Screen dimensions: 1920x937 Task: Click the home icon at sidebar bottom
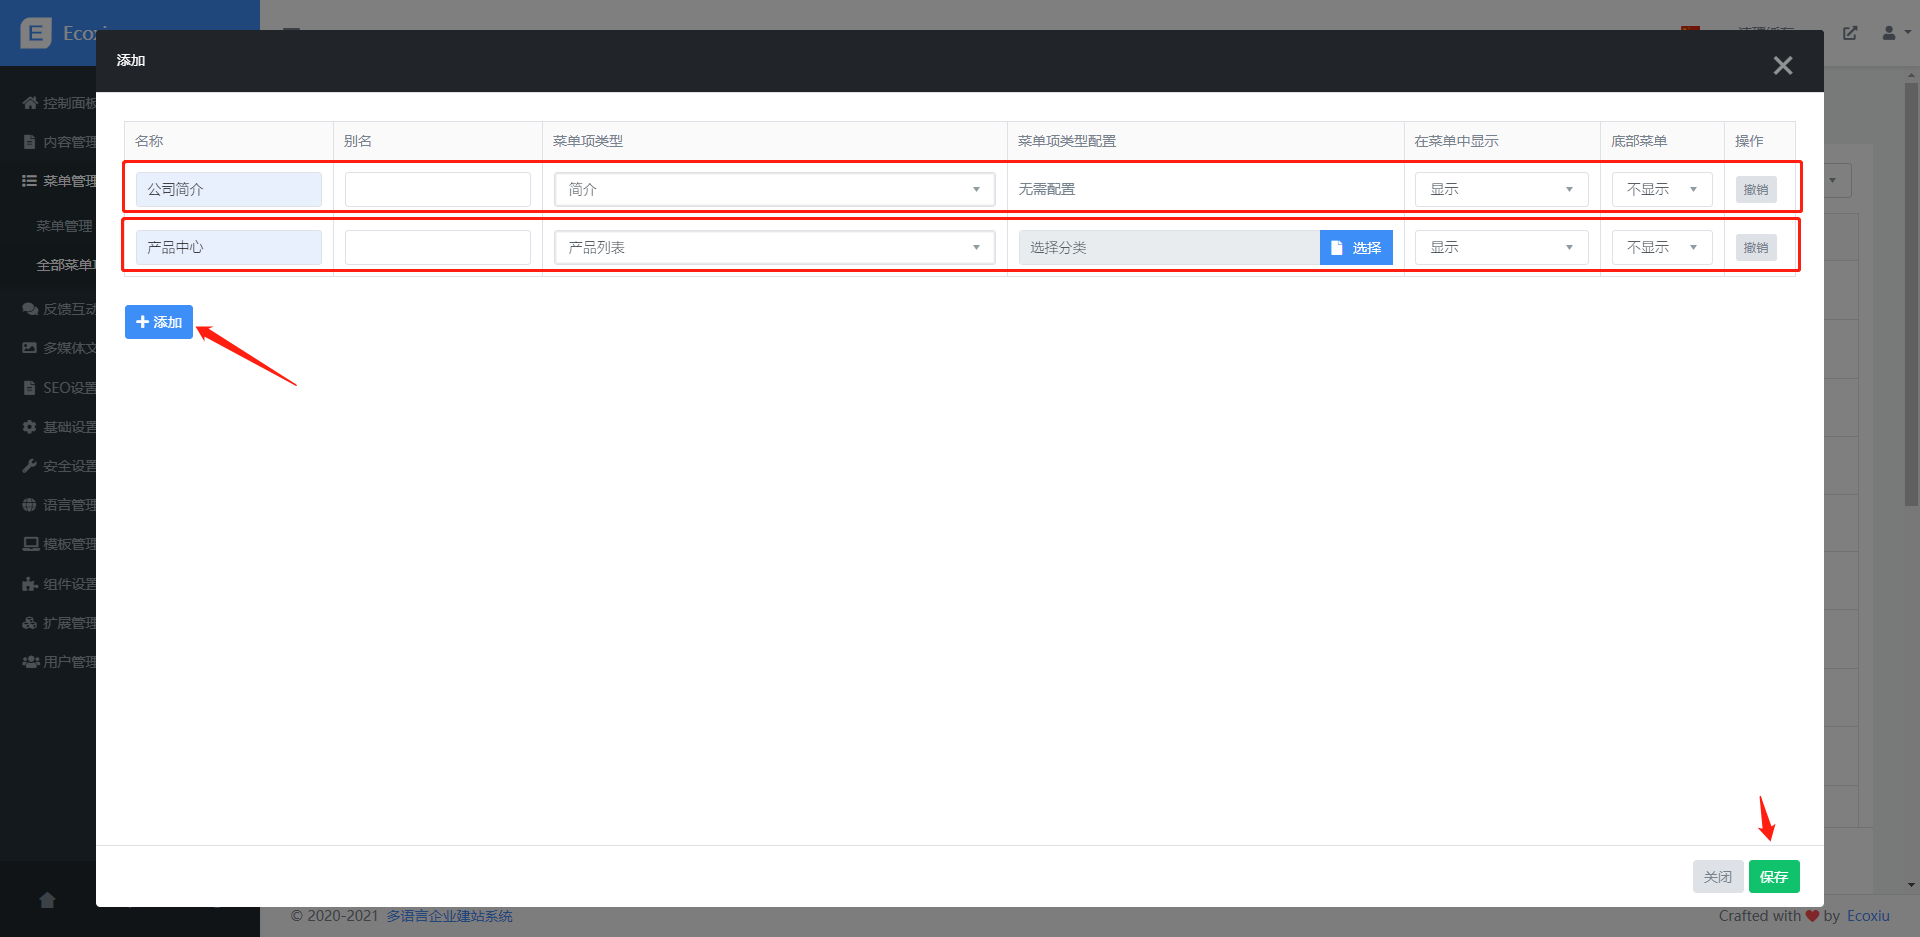[x=47, y=900]
